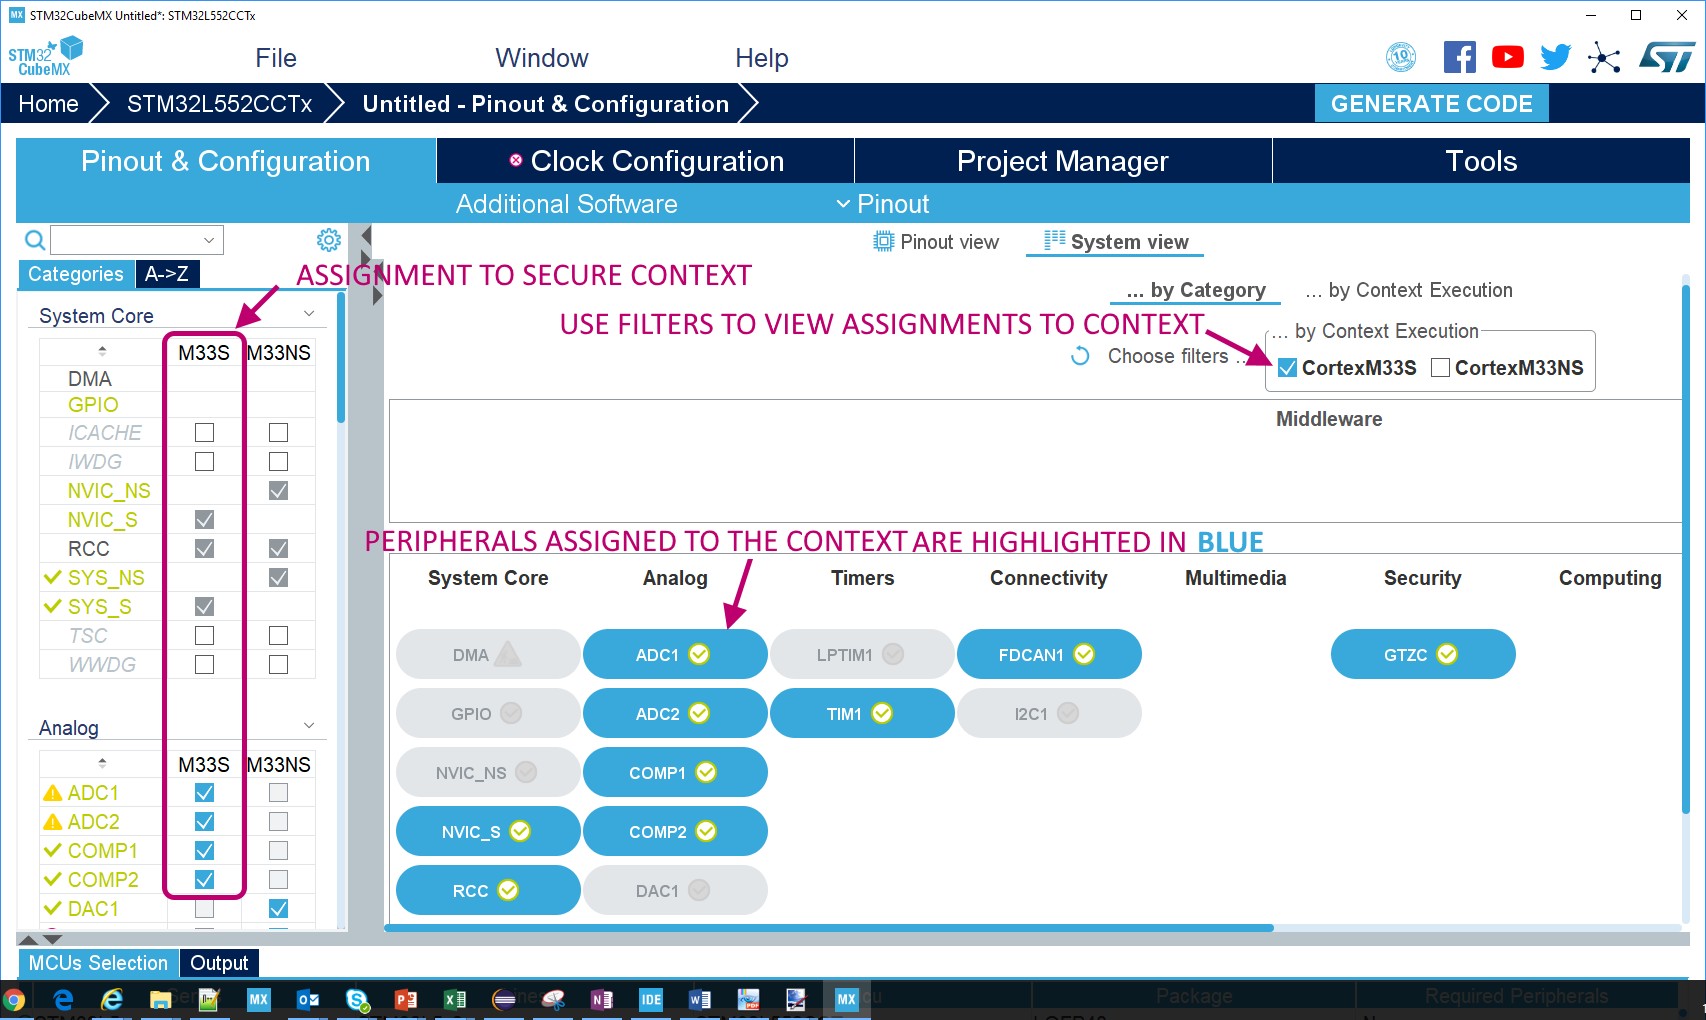The image size is (1706, 1020).
Task: Select GPIO in the System Core list
Action: [93, 404]
